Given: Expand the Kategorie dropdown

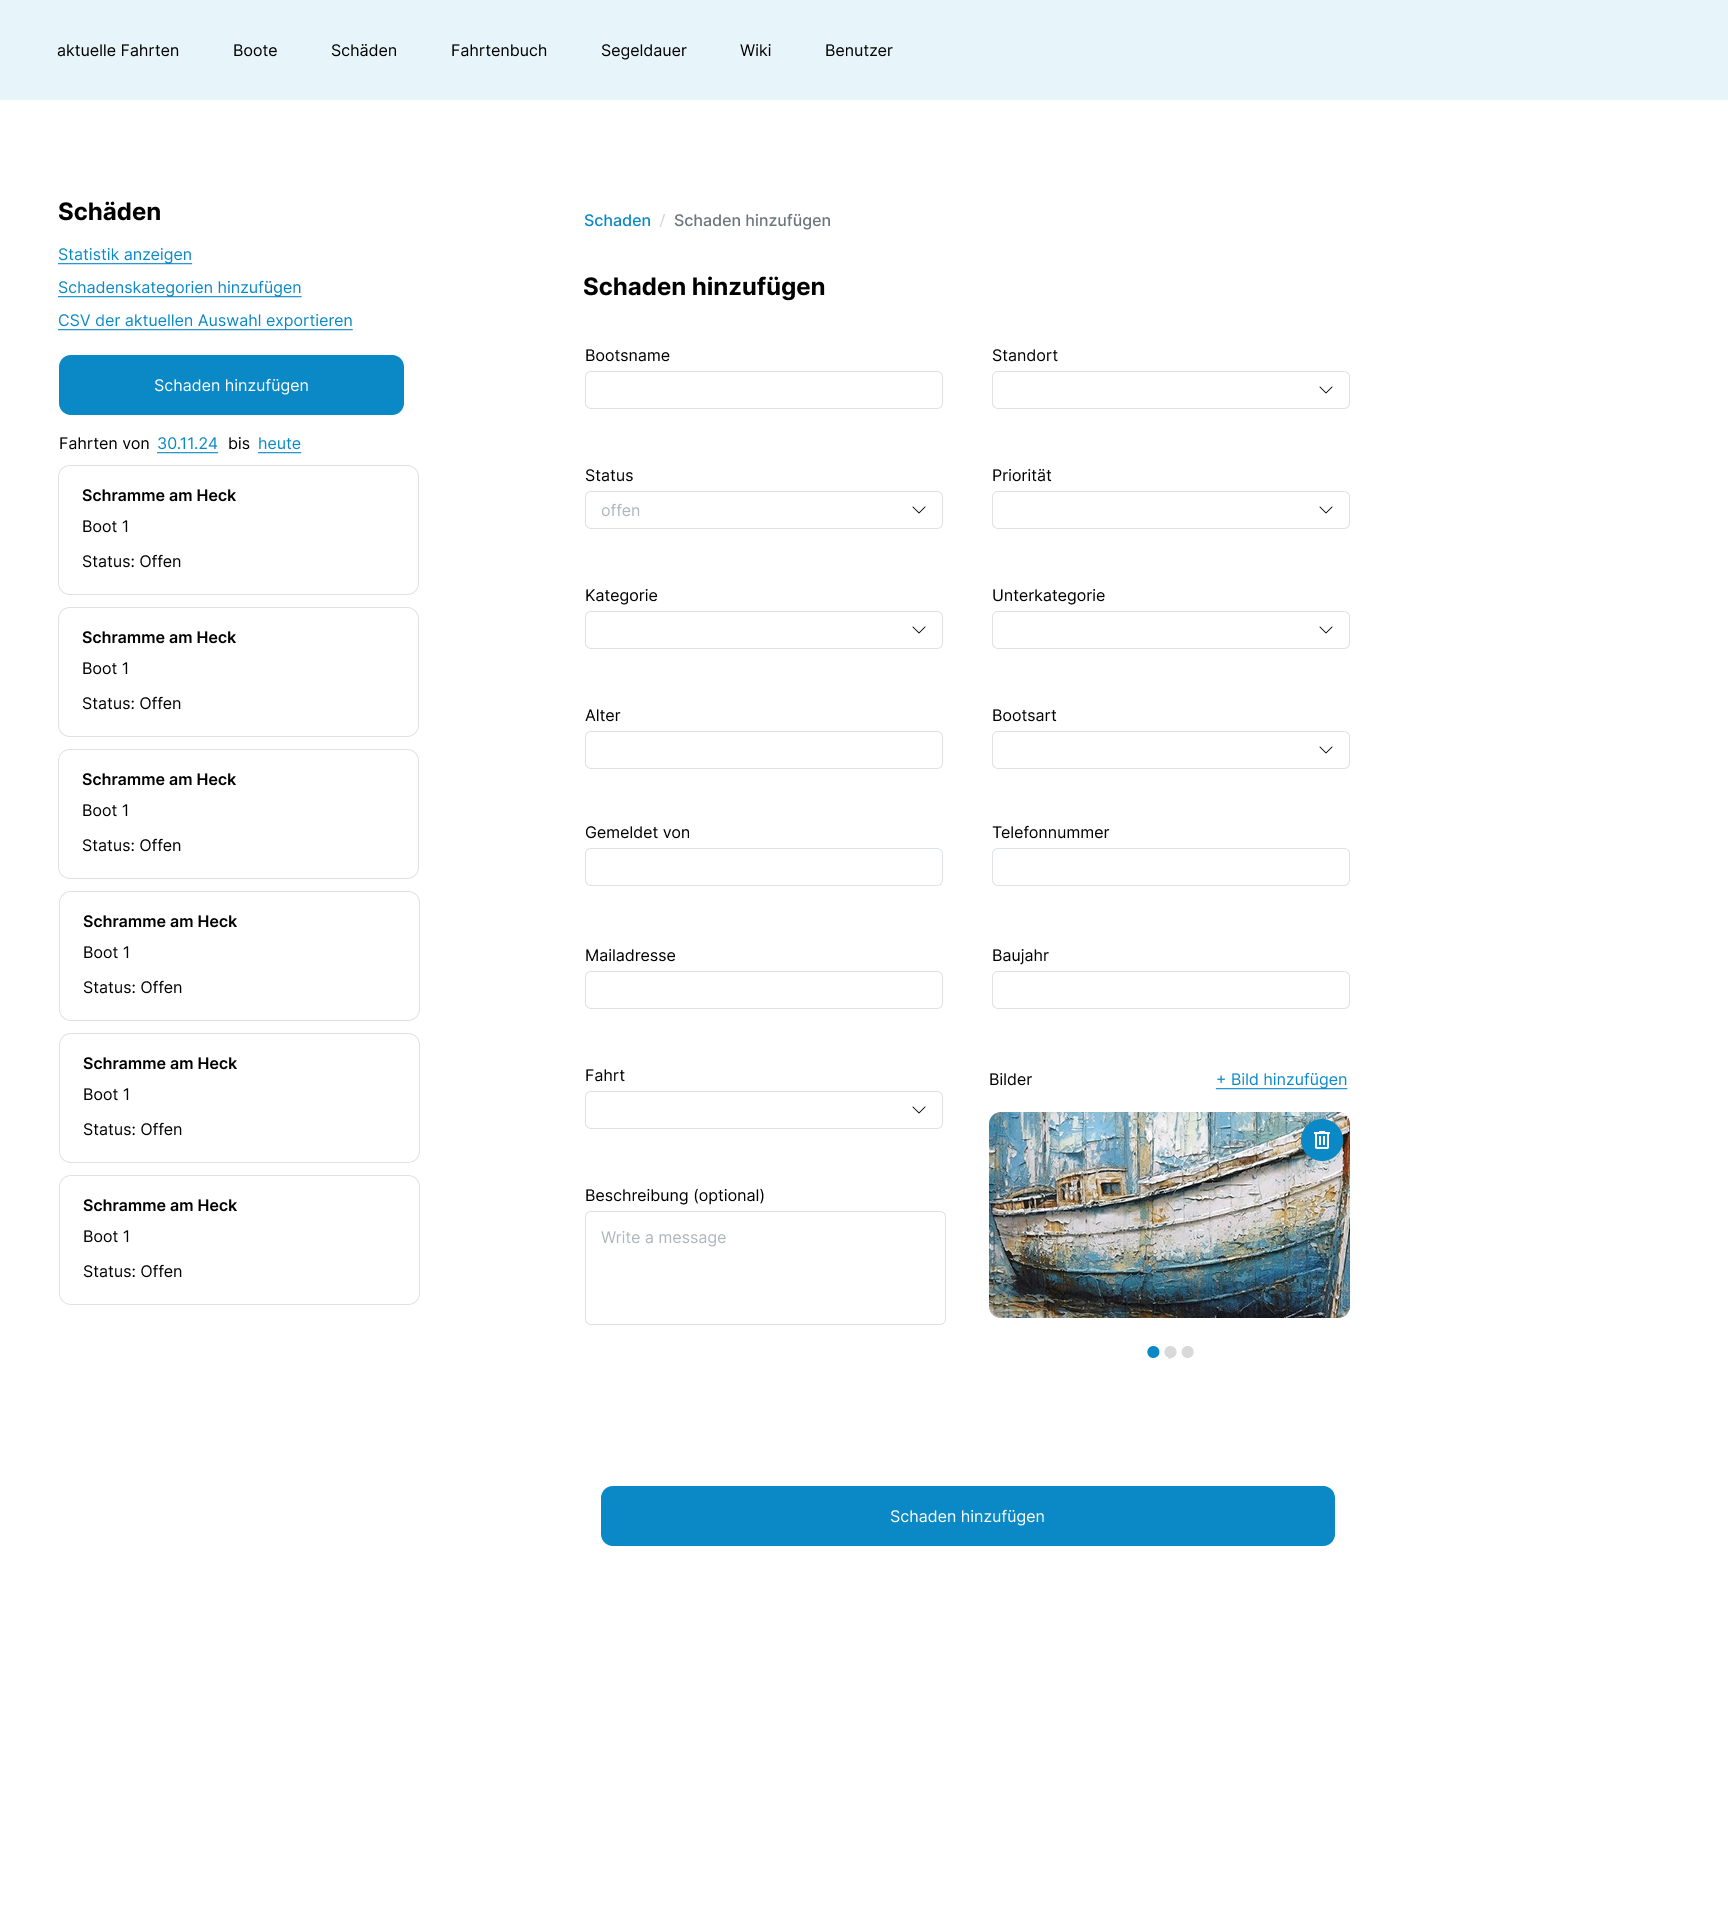Looking at the screenshot, I should (763, 630).
